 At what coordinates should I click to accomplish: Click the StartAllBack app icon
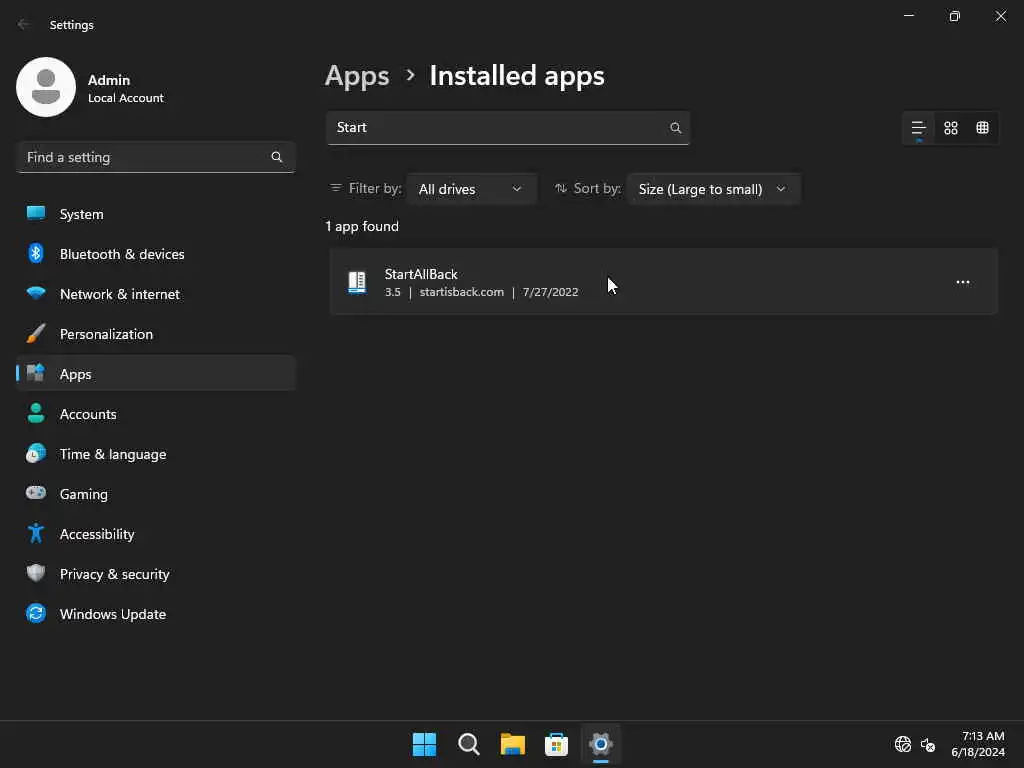(x=357, y=282)
